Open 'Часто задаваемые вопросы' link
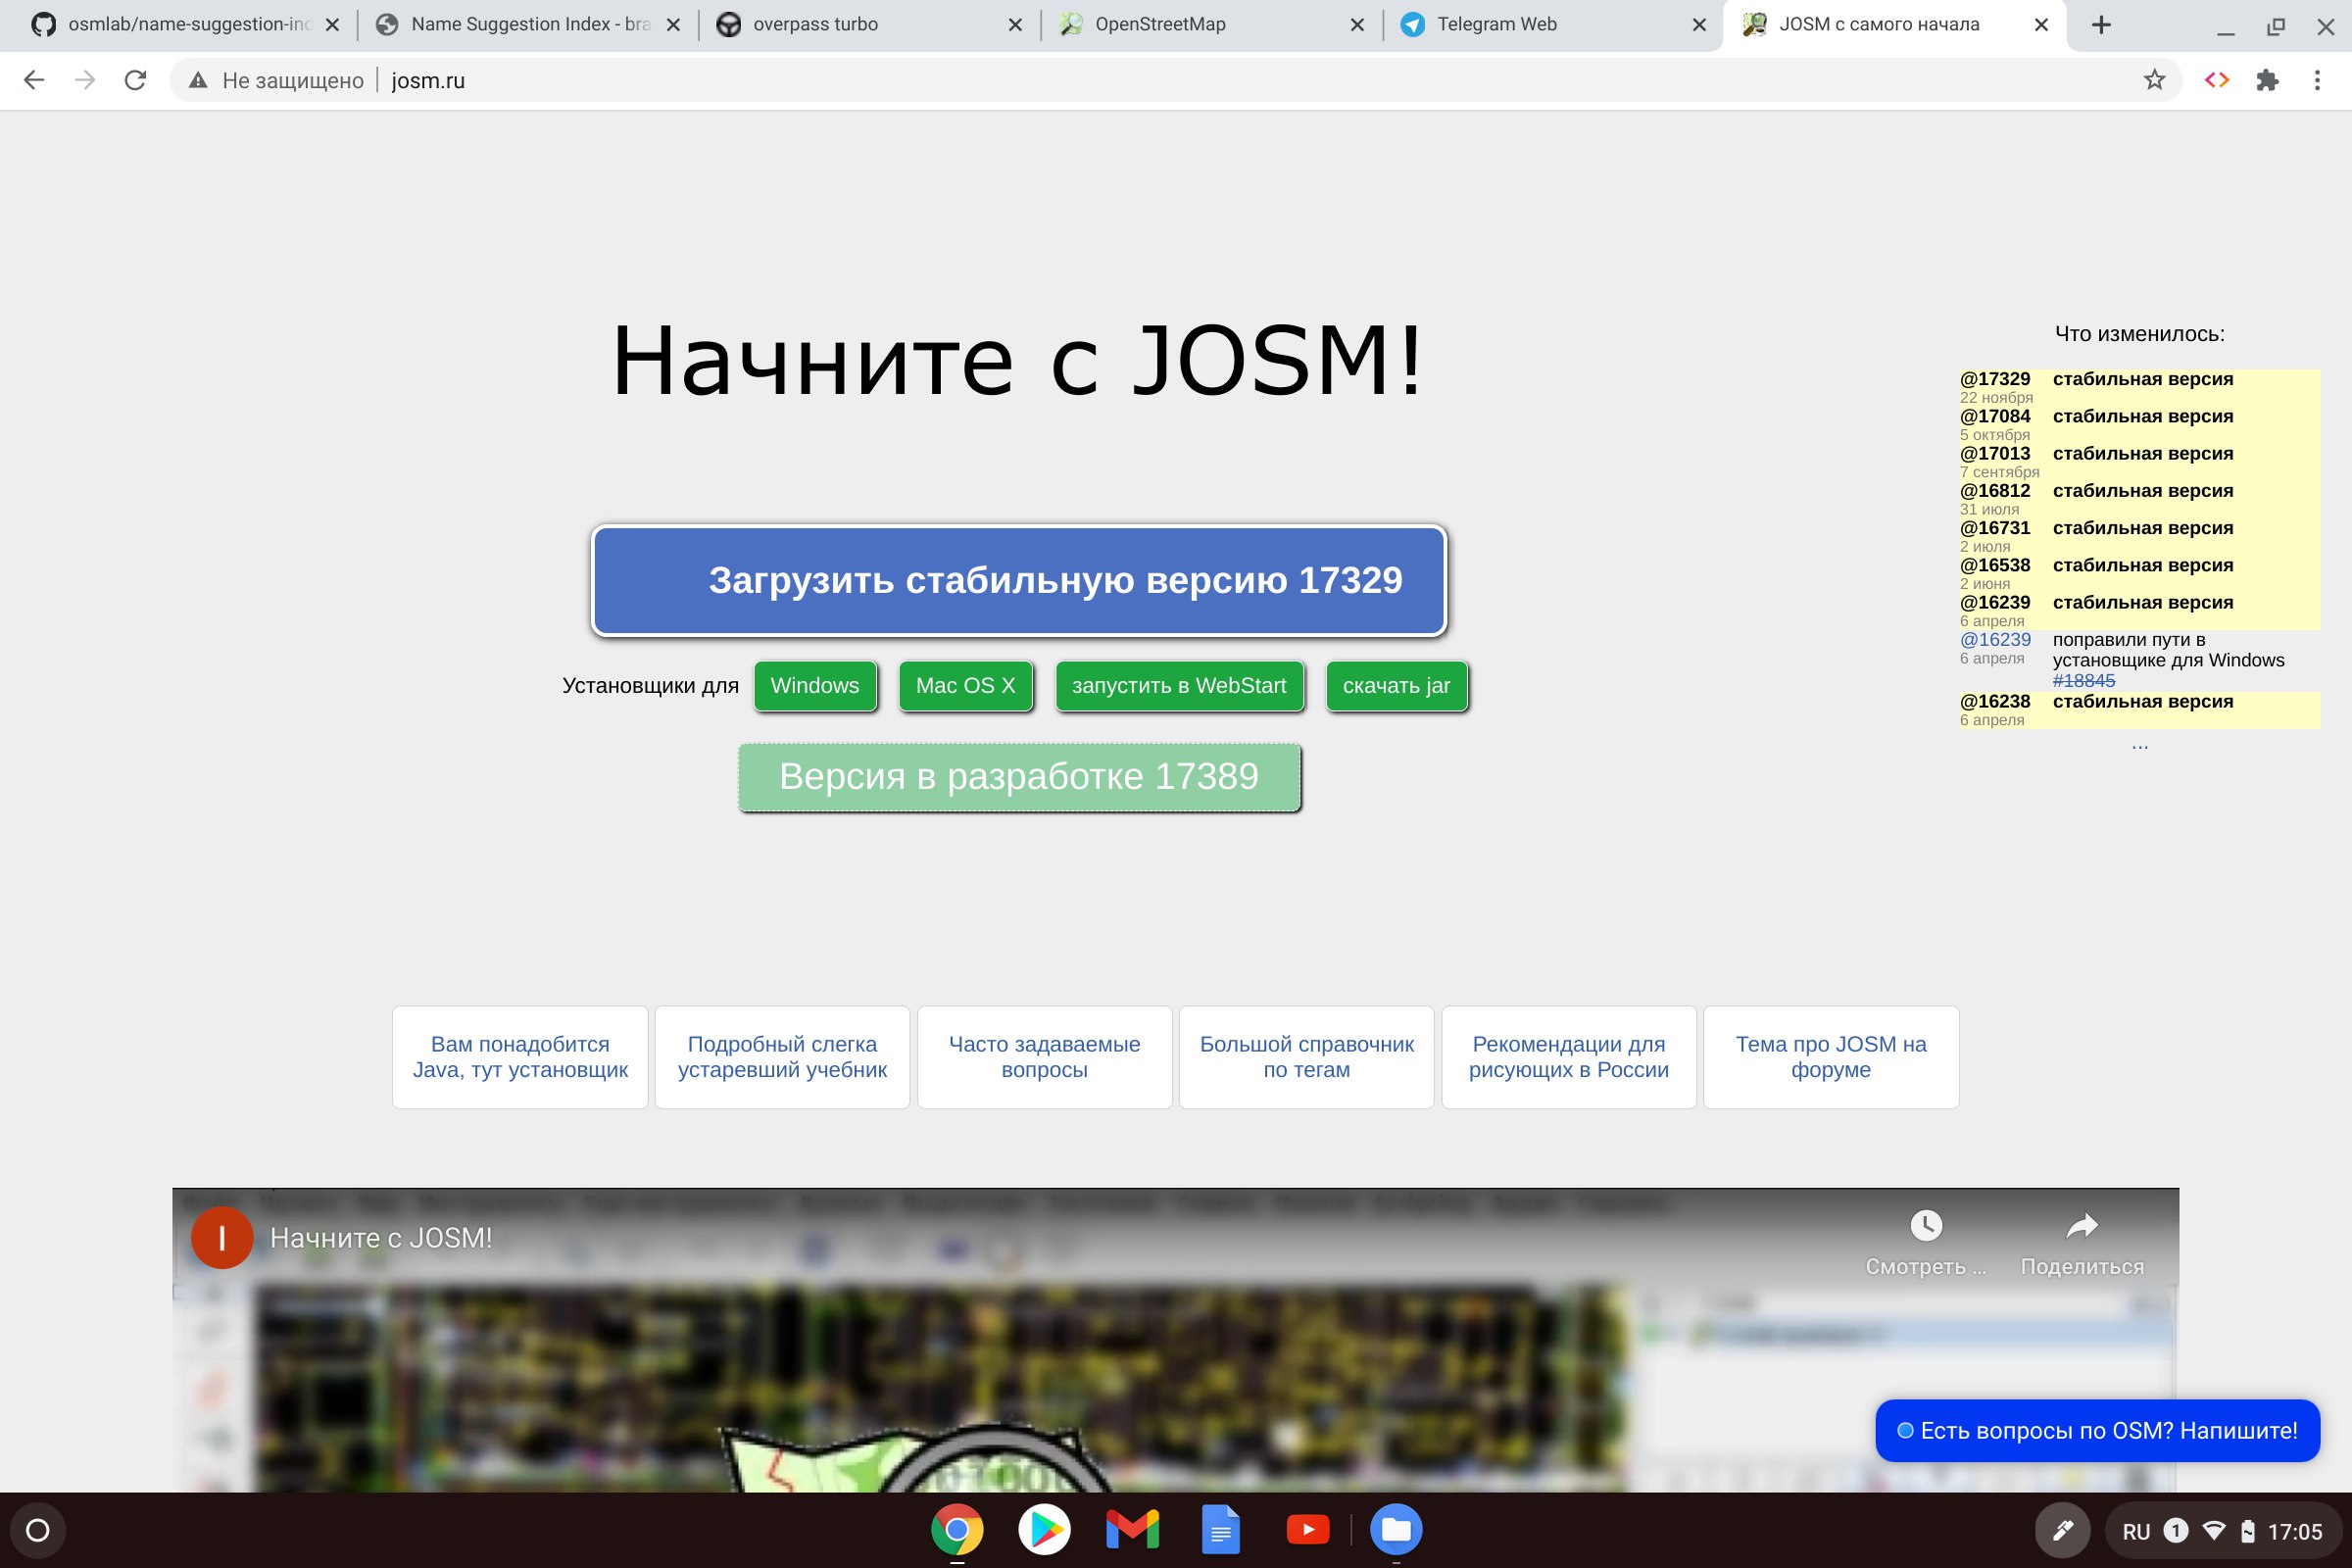The width and height of the screenshot is (2352, 1568). coord(1044,1057)
